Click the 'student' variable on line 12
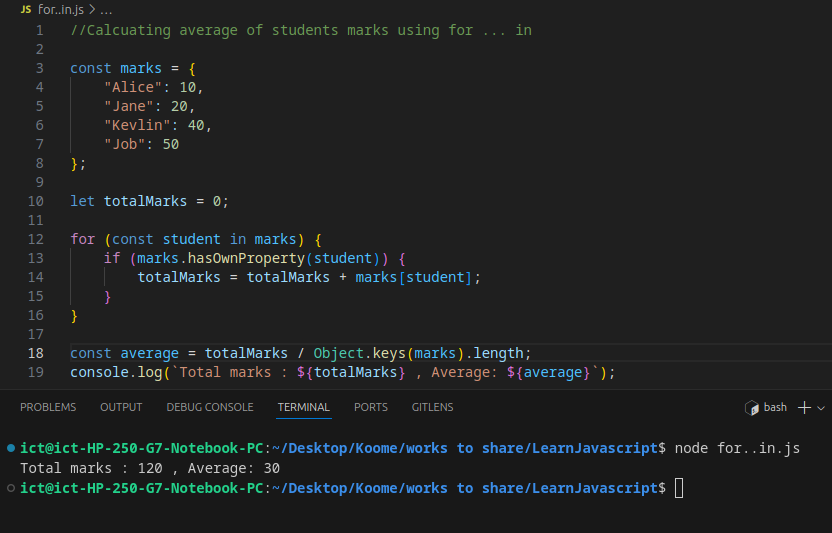 coord(192,239)
